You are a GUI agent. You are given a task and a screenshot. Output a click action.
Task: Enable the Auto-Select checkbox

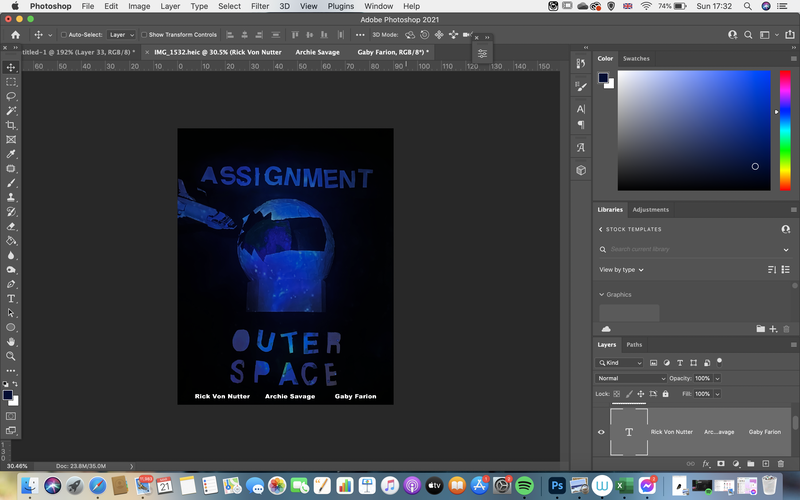(x=64, y=35)
